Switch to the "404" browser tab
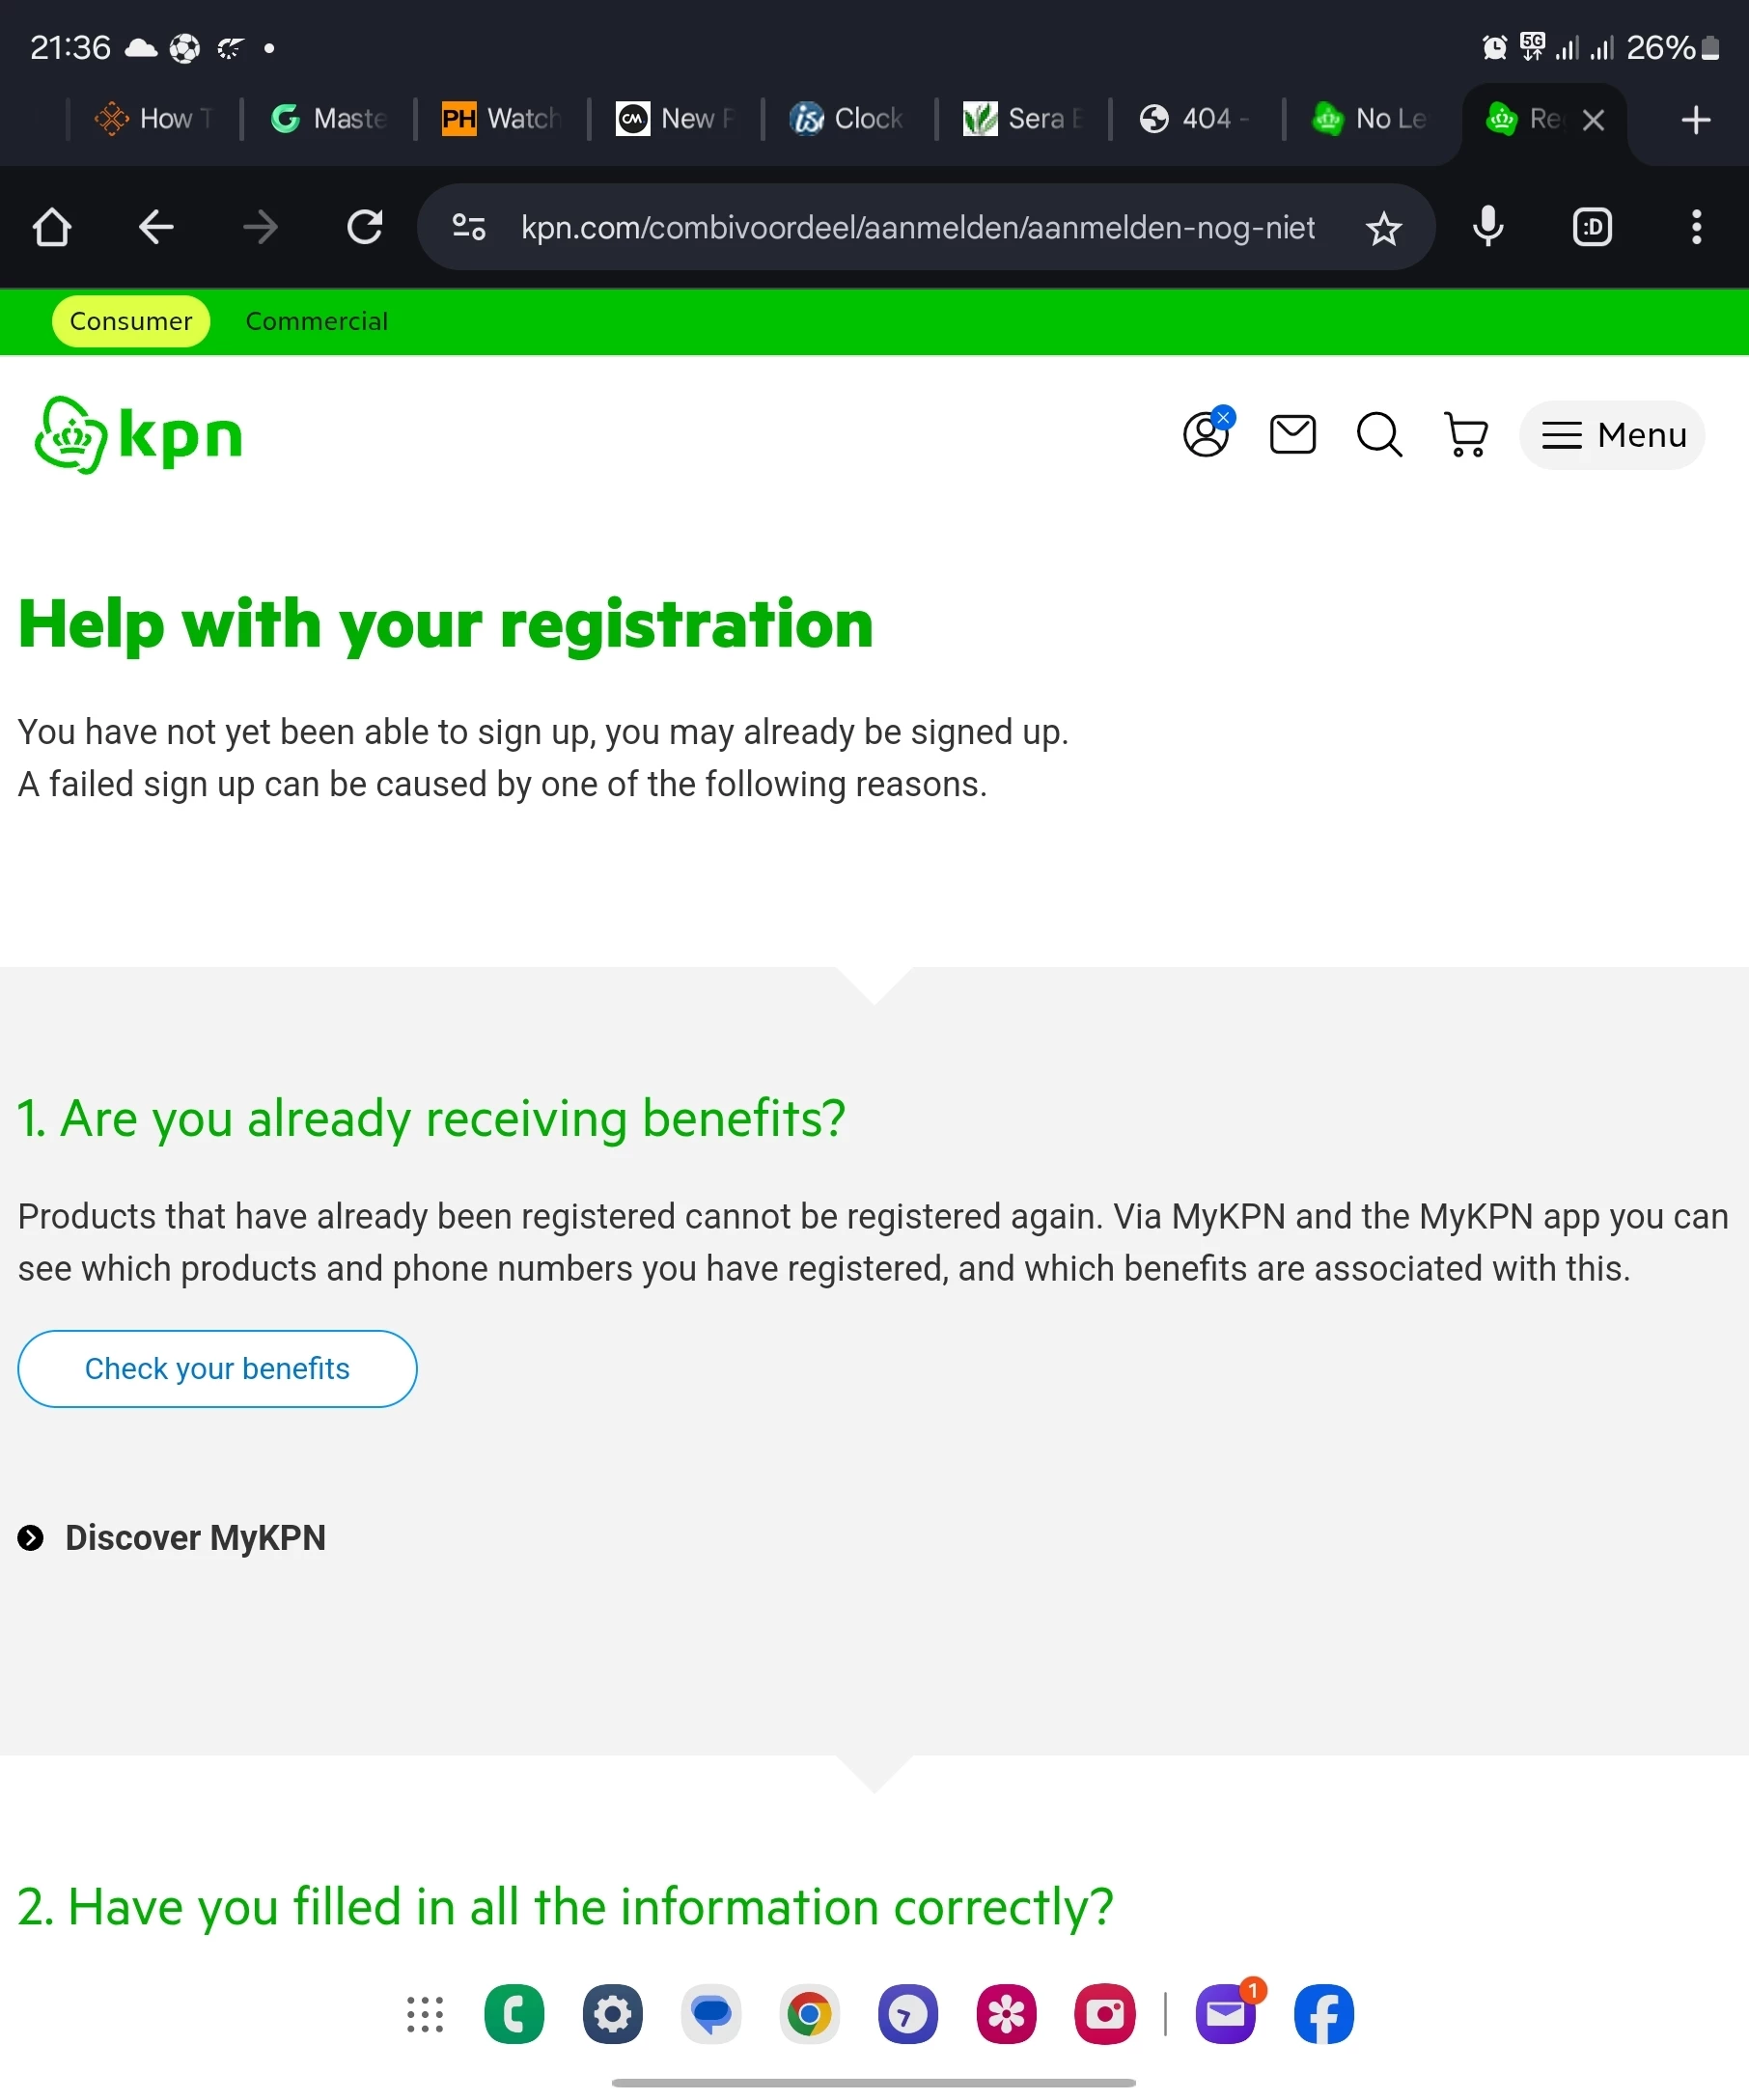The width and height of the screenshot is (1749, 2100). coord(1197,119)
